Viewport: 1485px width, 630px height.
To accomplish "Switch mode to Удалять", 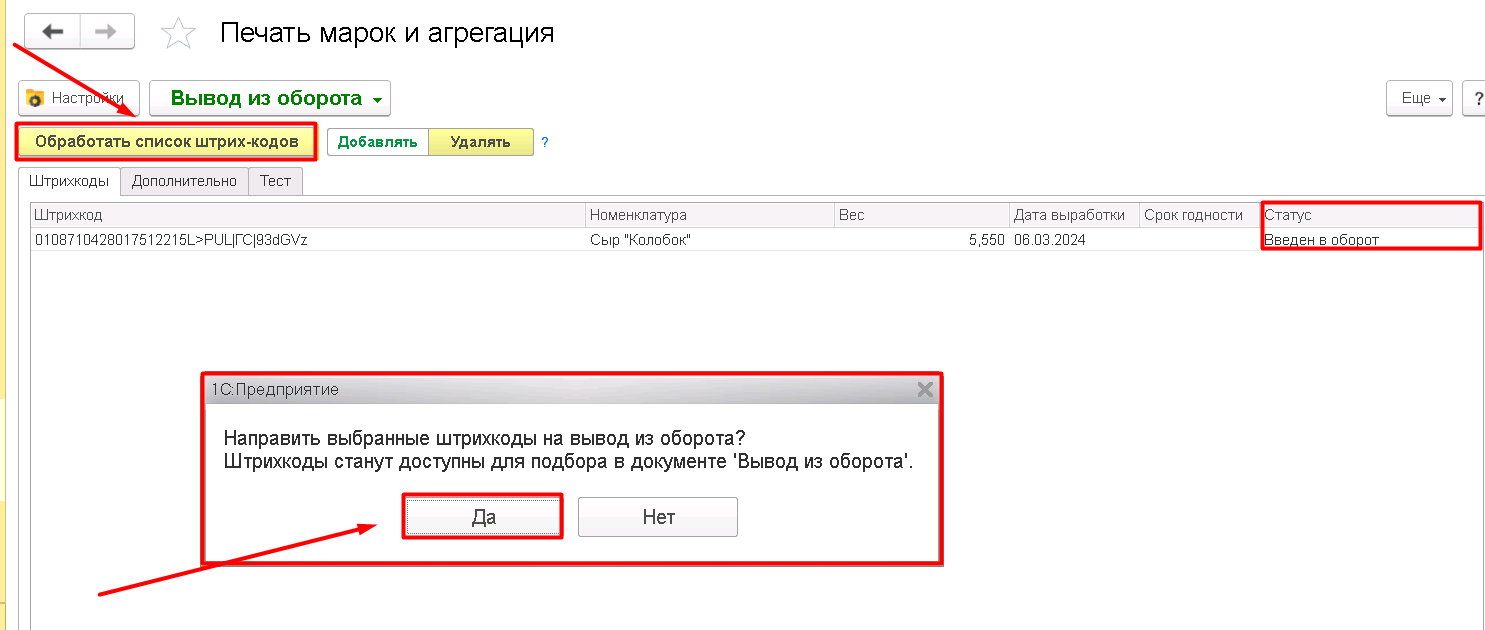I will [480, 142].
